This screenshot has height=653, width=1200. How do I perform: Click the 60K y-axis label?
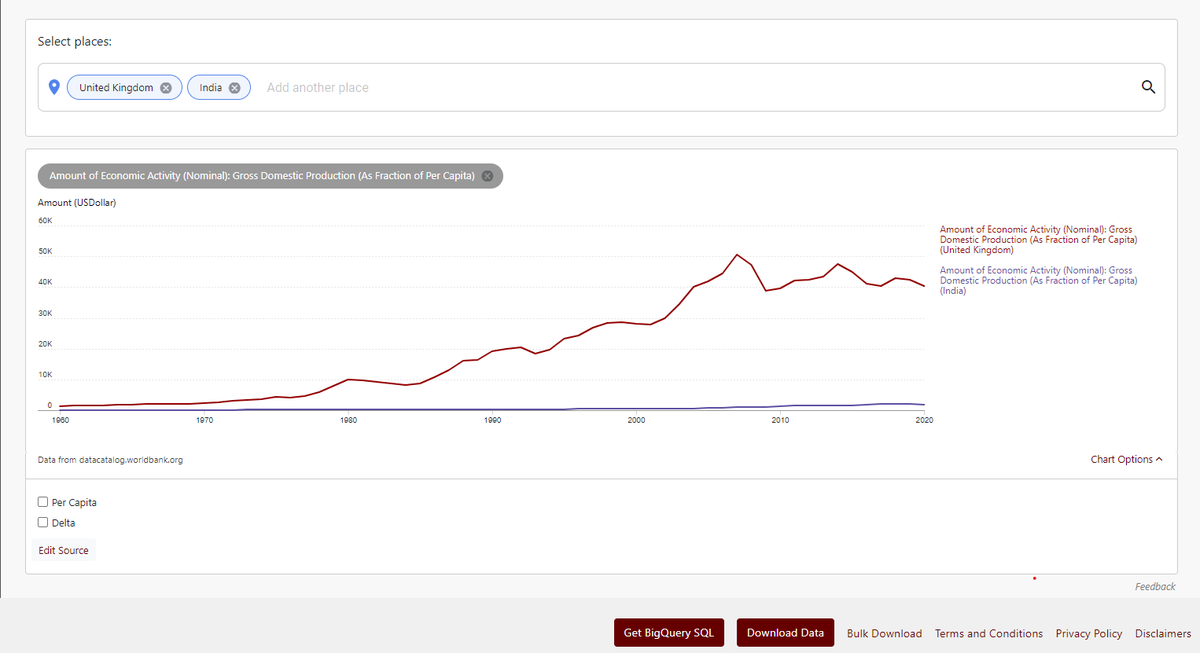(x=45, y=220)
